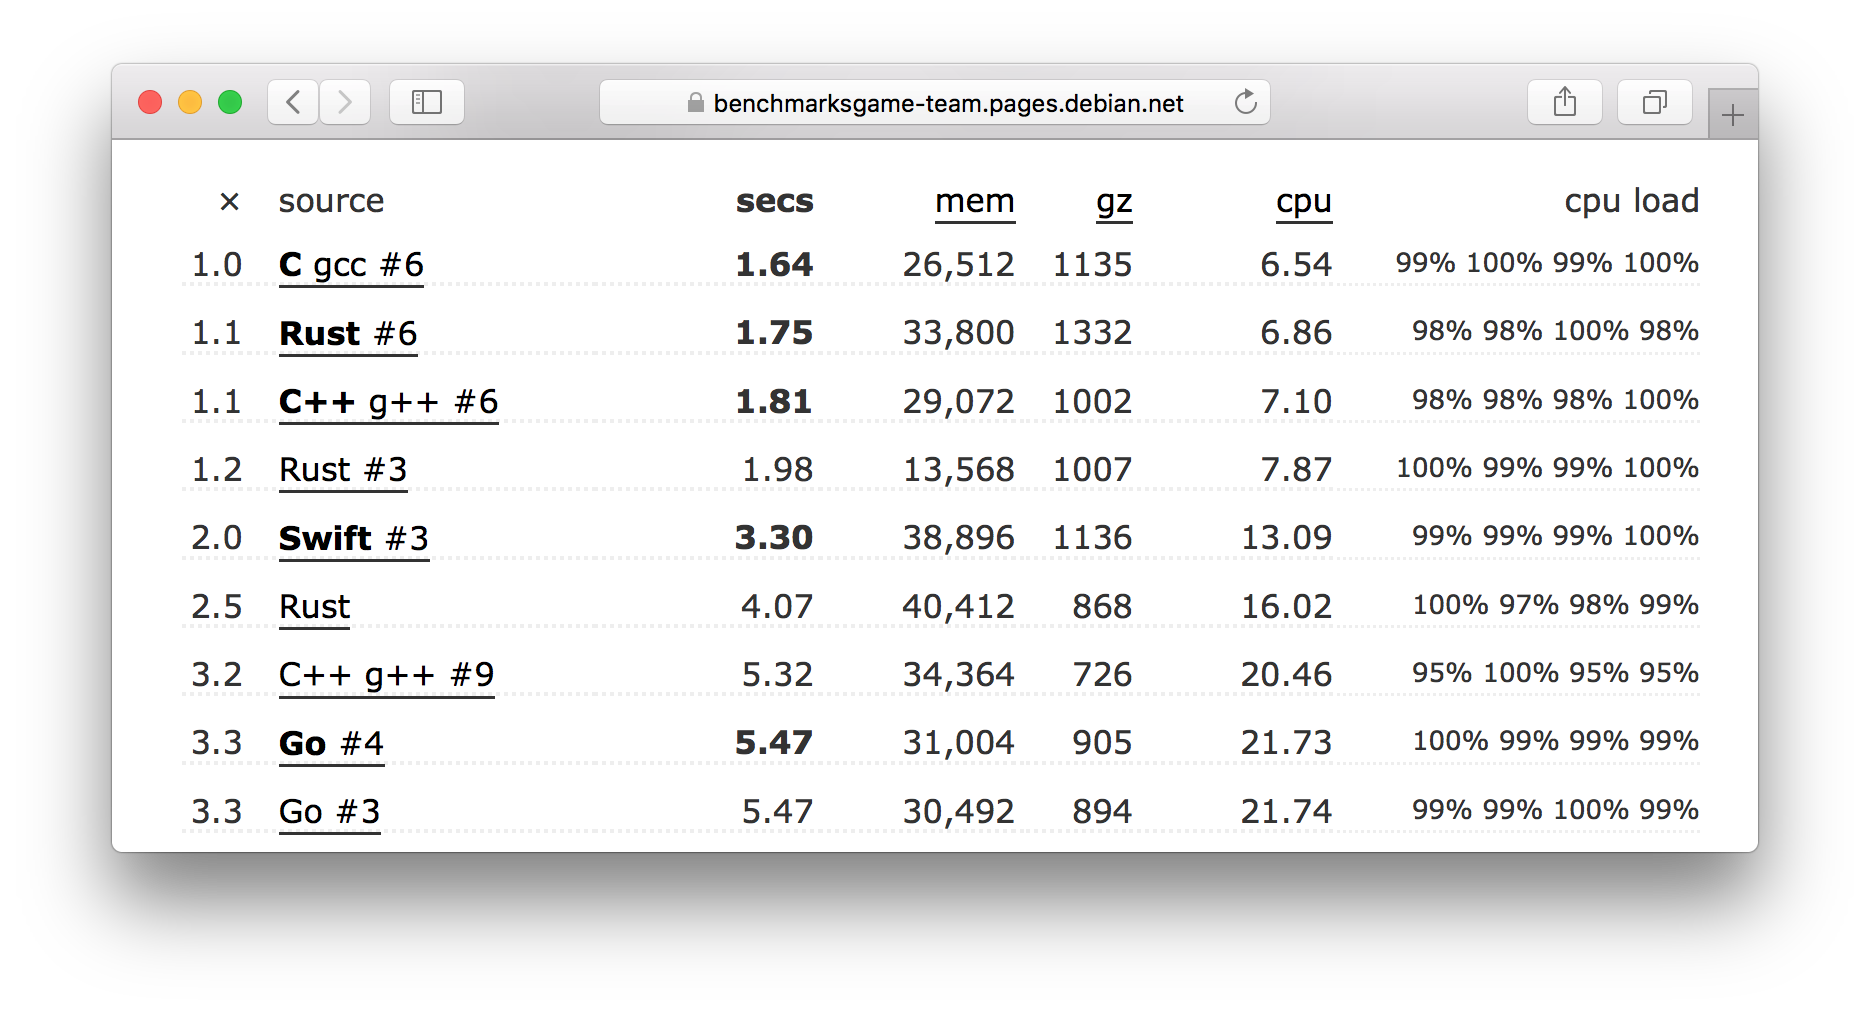Select the 13.09 cpu value
1870x1012 pixels.
click(x=1286, y=538)
